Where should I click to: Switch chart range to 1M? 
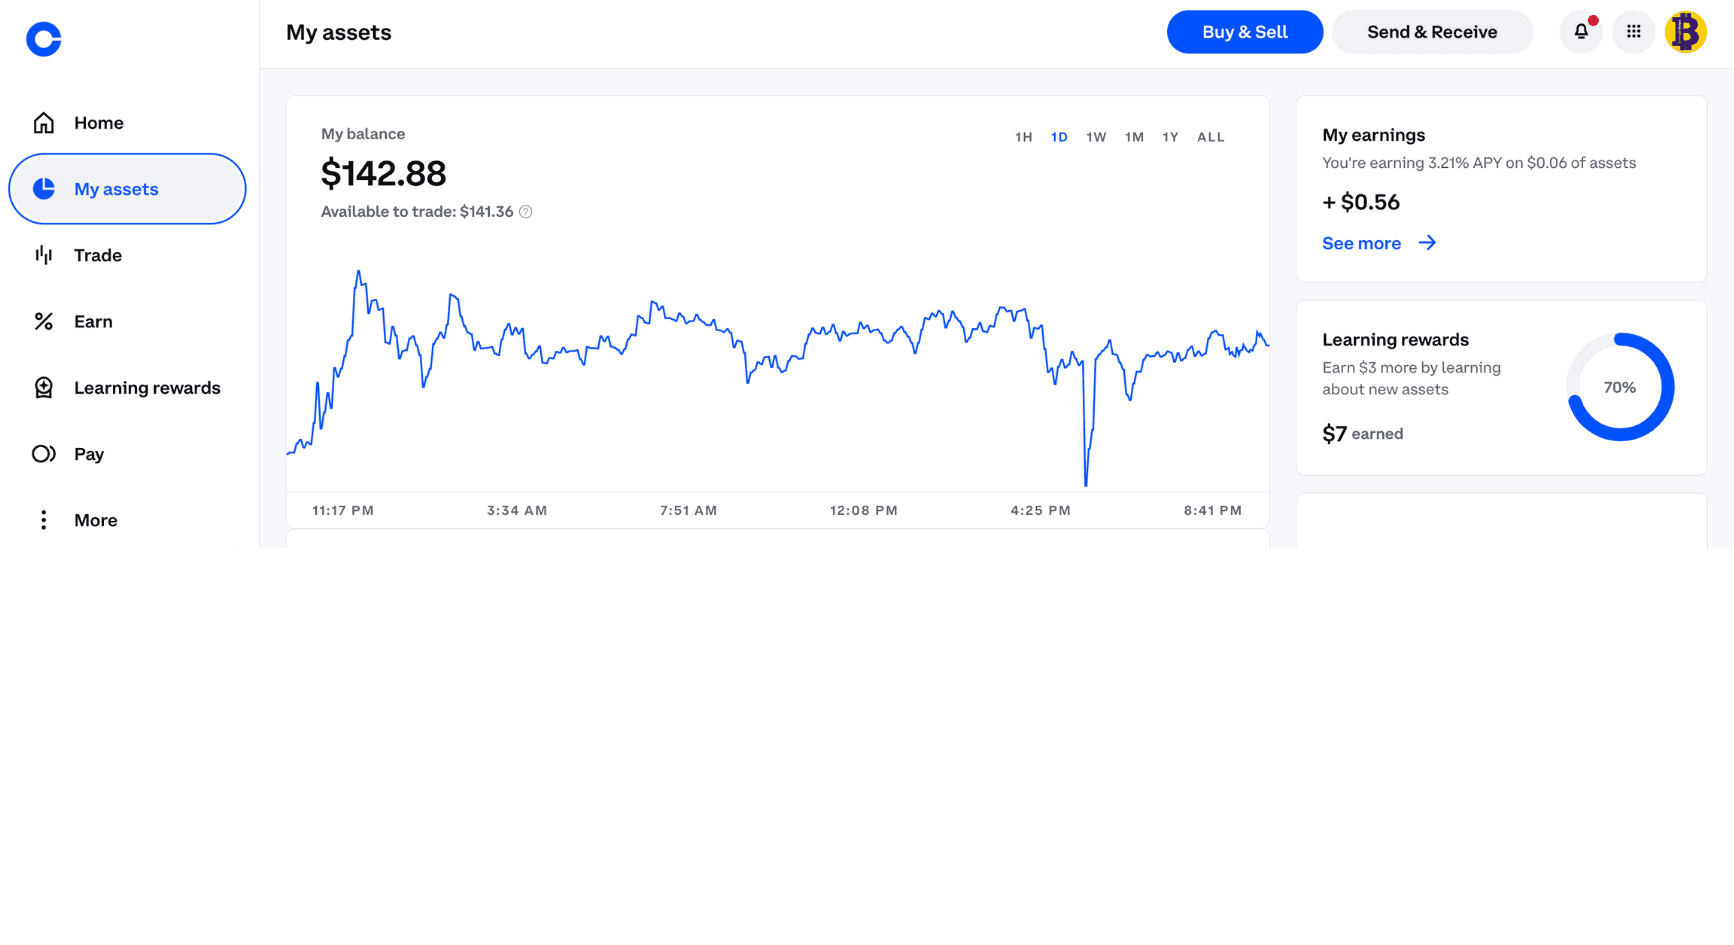click(1134, 137)
